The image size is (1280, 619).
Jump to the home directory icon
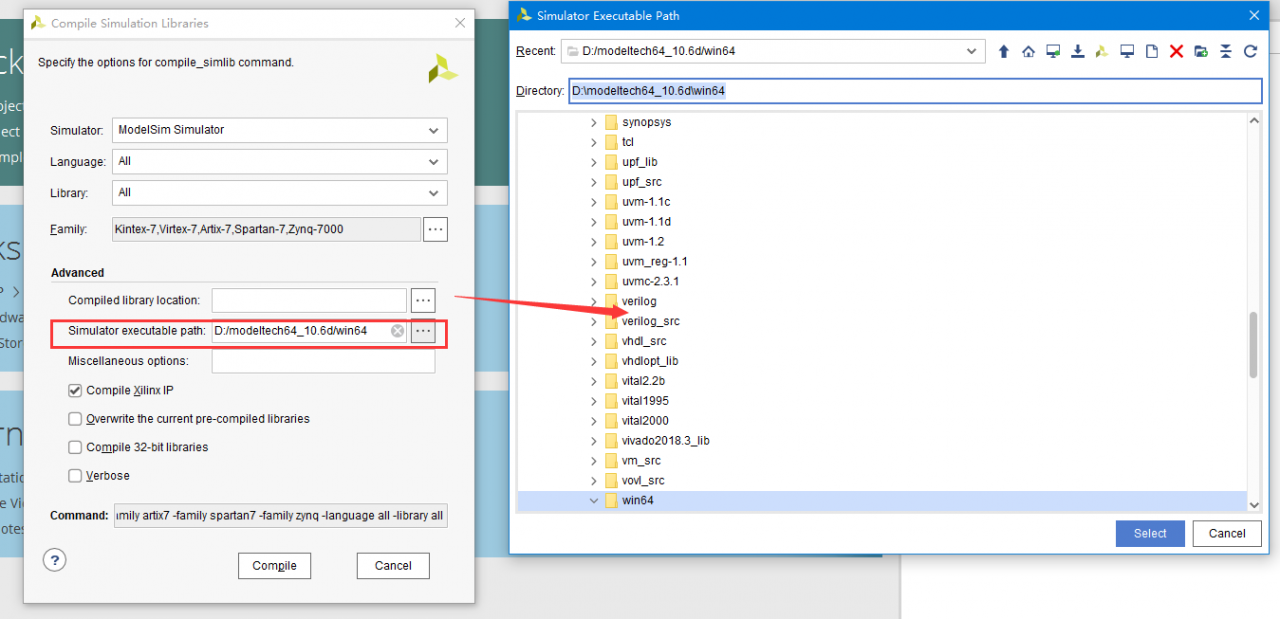pyautogui.click(x=1028, y=51)
